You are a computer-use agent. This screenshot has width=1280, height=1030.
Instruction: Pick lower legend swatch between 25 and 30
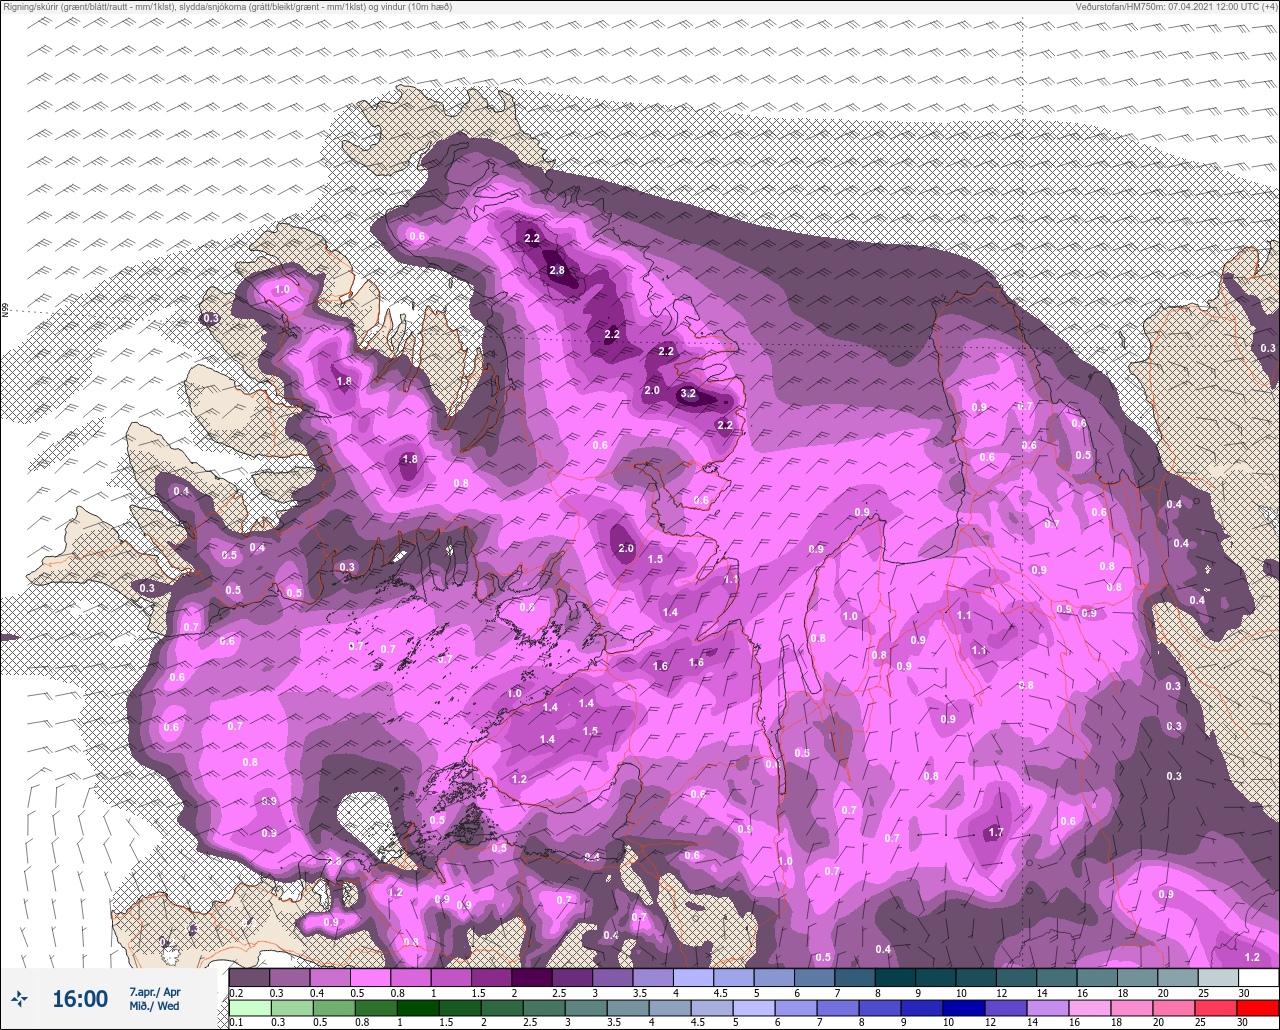1216,1008
